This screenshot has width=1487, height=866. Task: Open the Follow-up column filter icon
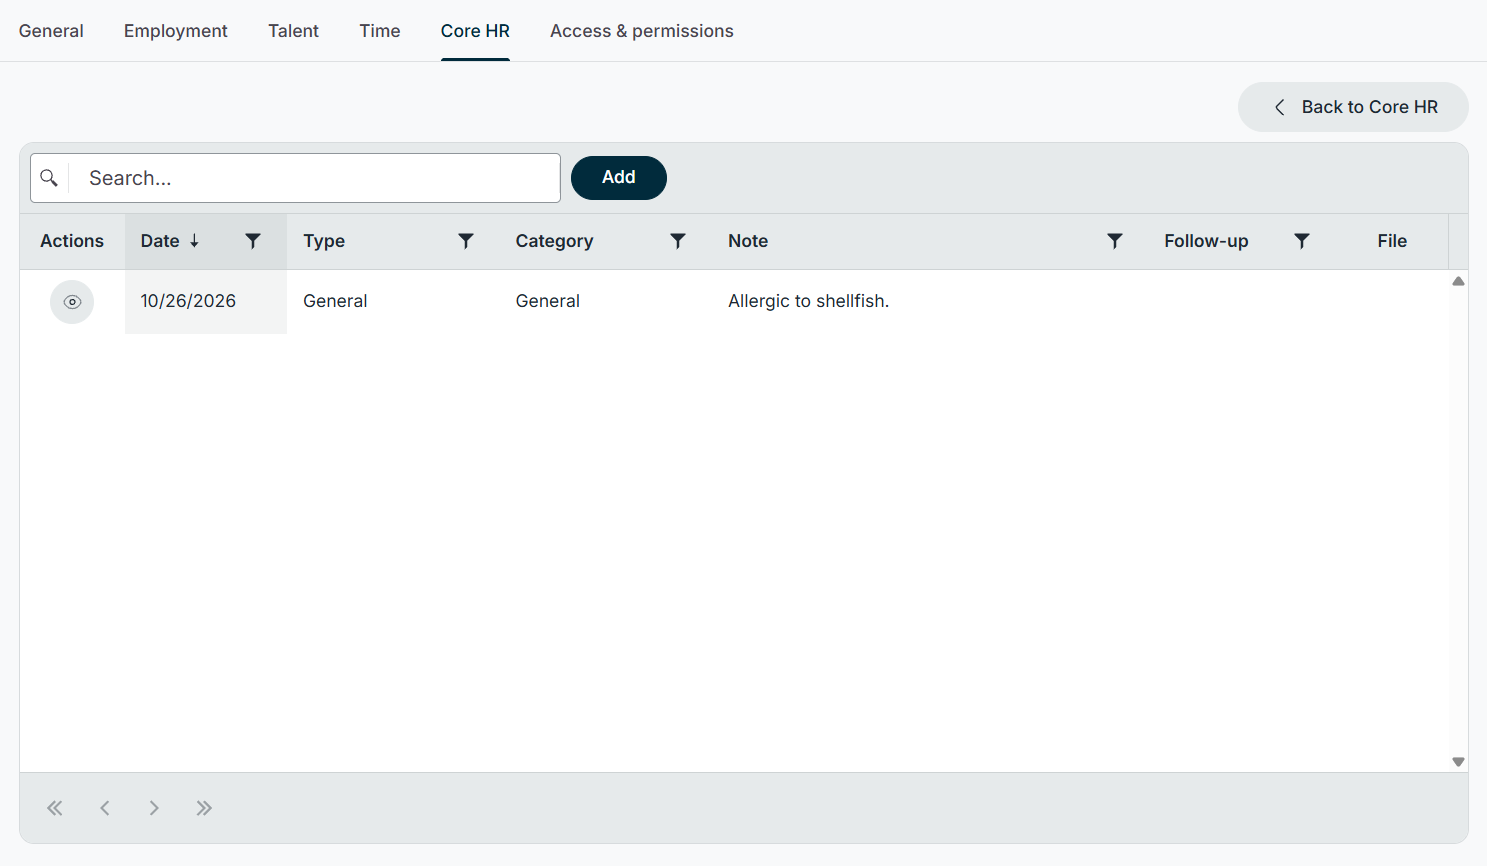(1302, 241)
